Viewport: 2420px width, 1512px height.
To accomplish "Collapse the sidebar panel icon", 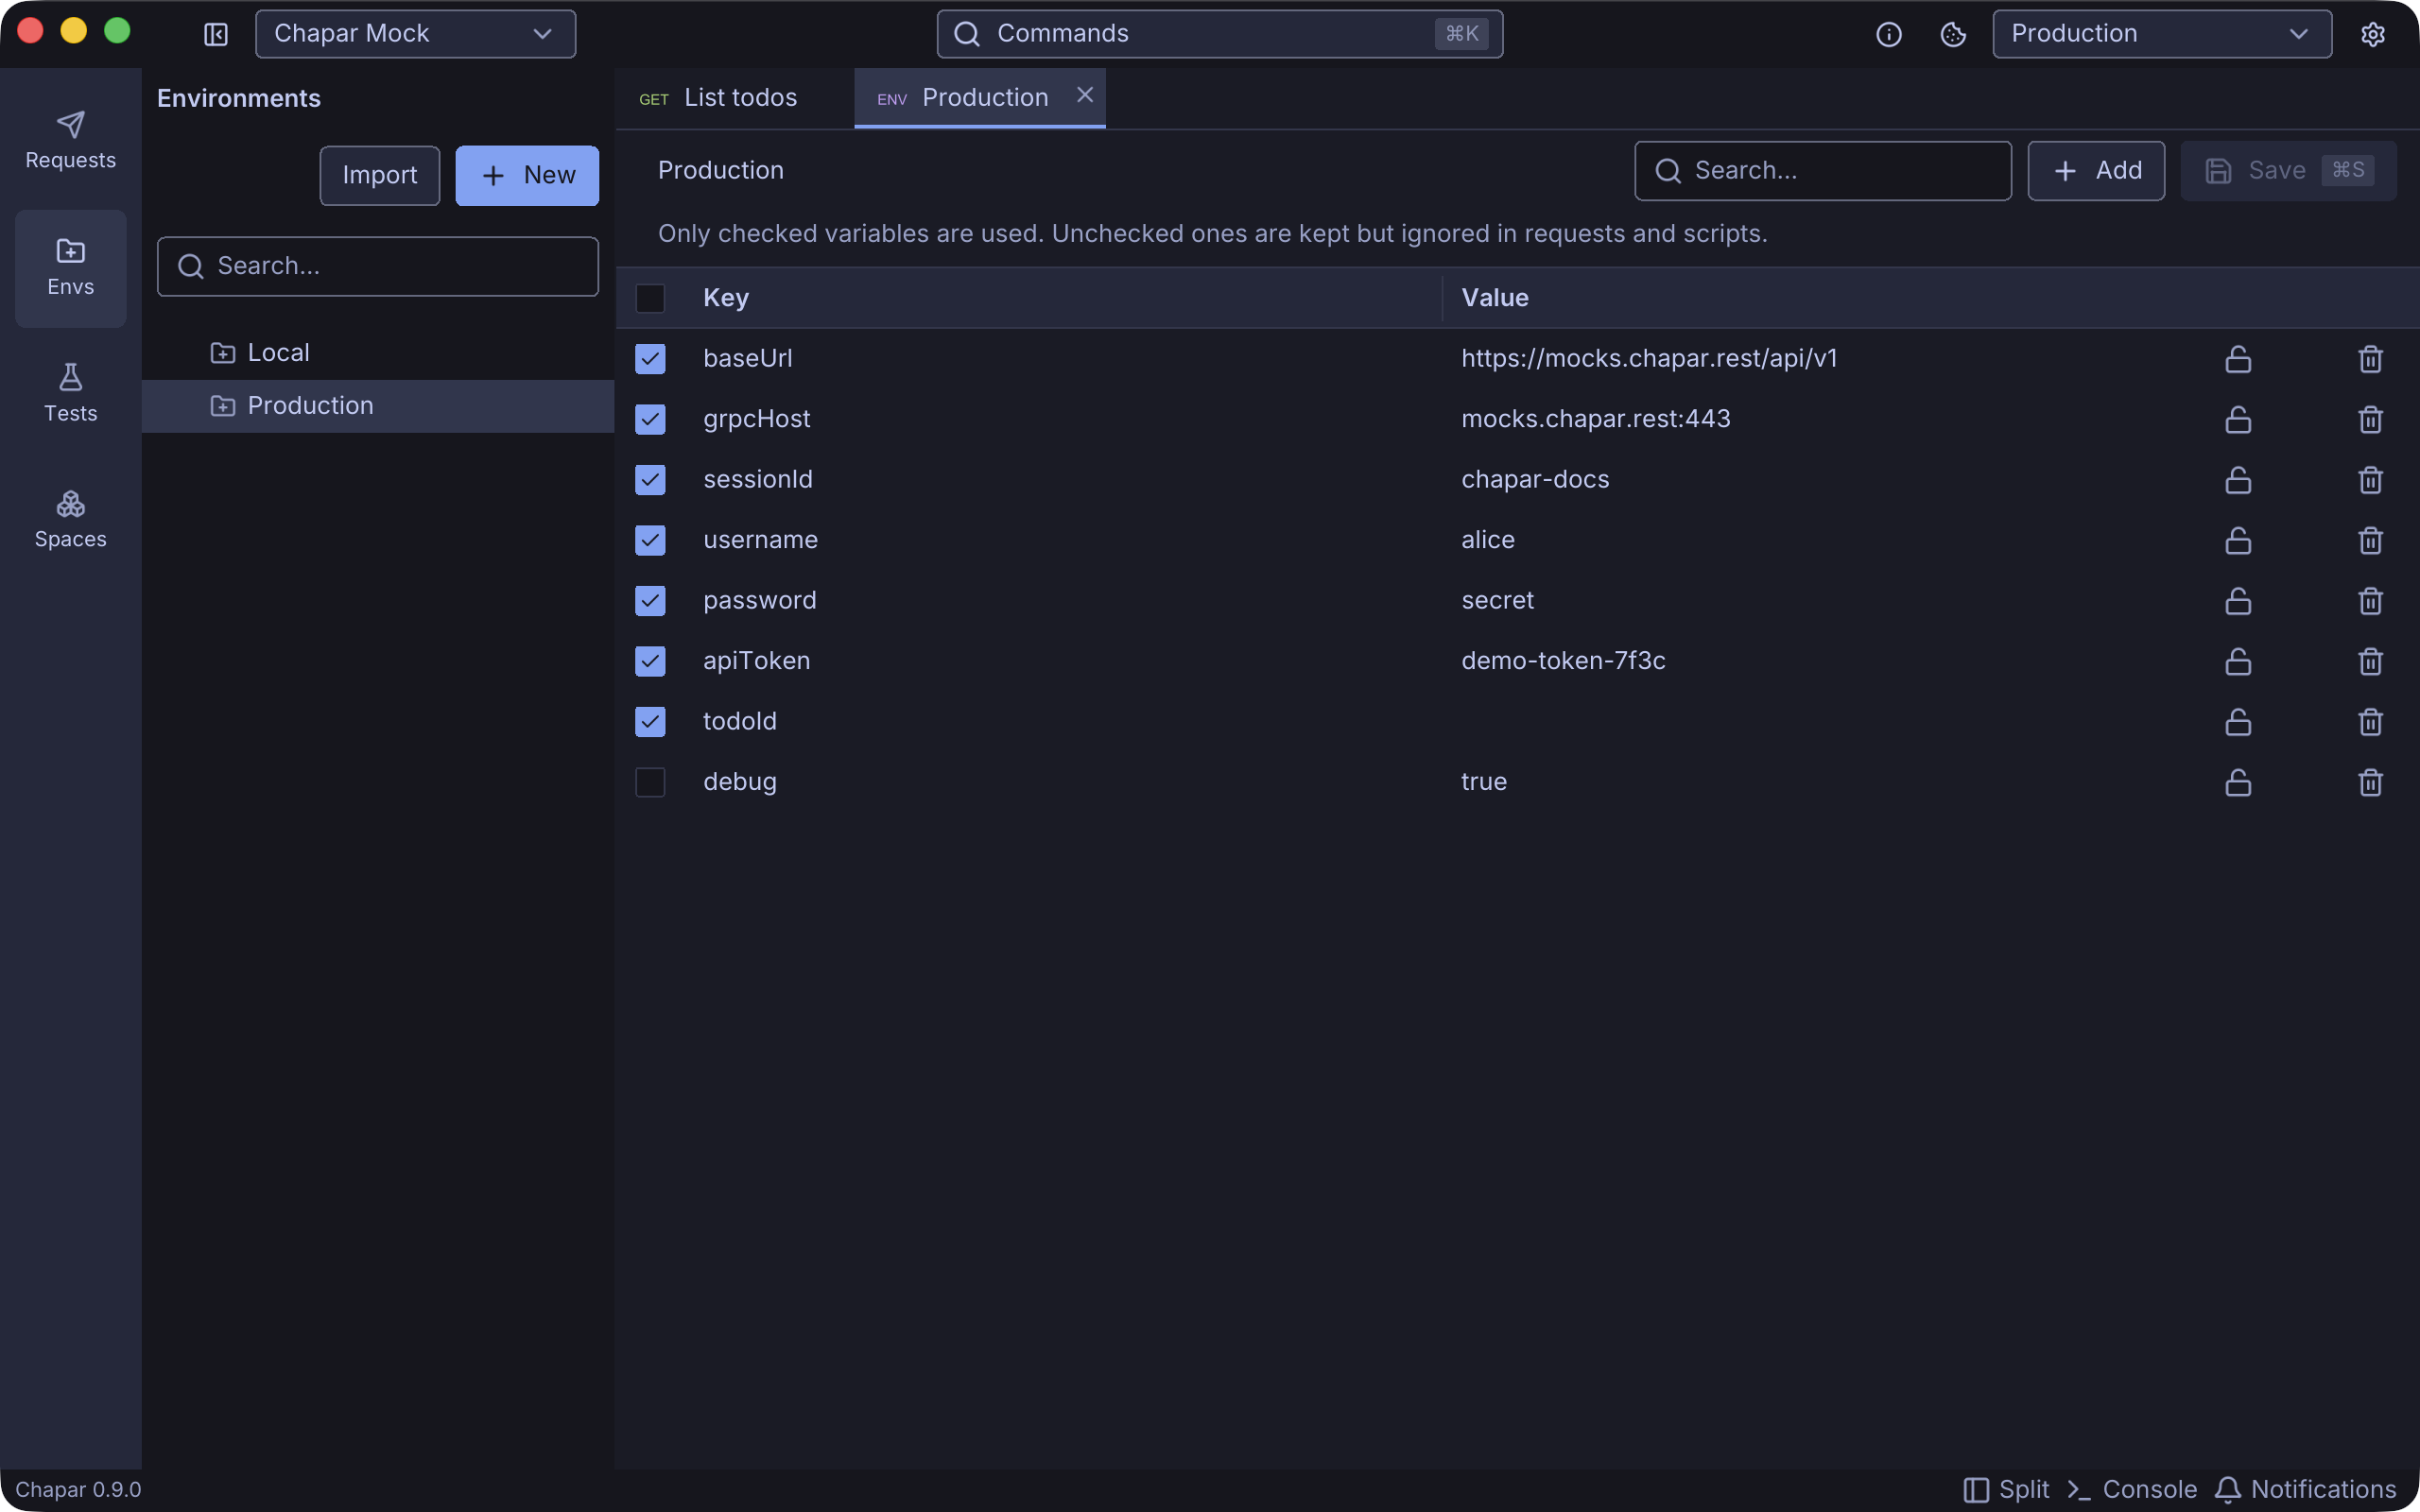I will click(216, 34).
